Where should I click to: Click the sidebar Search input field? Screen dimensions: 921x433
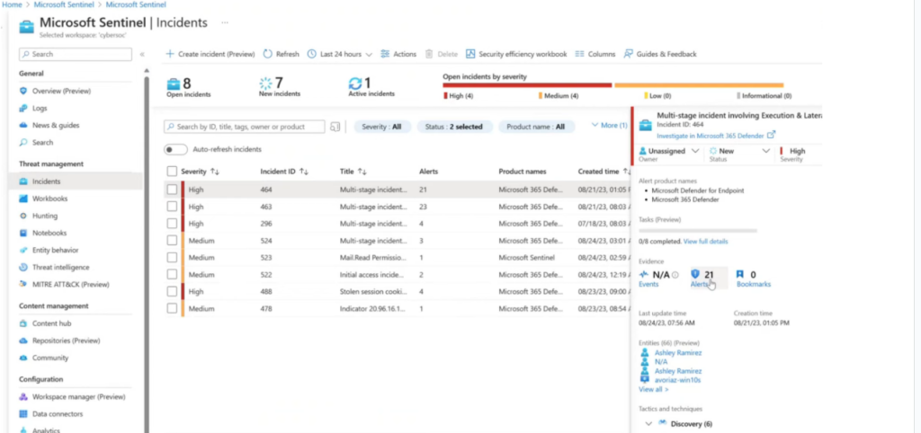(75, 54)
